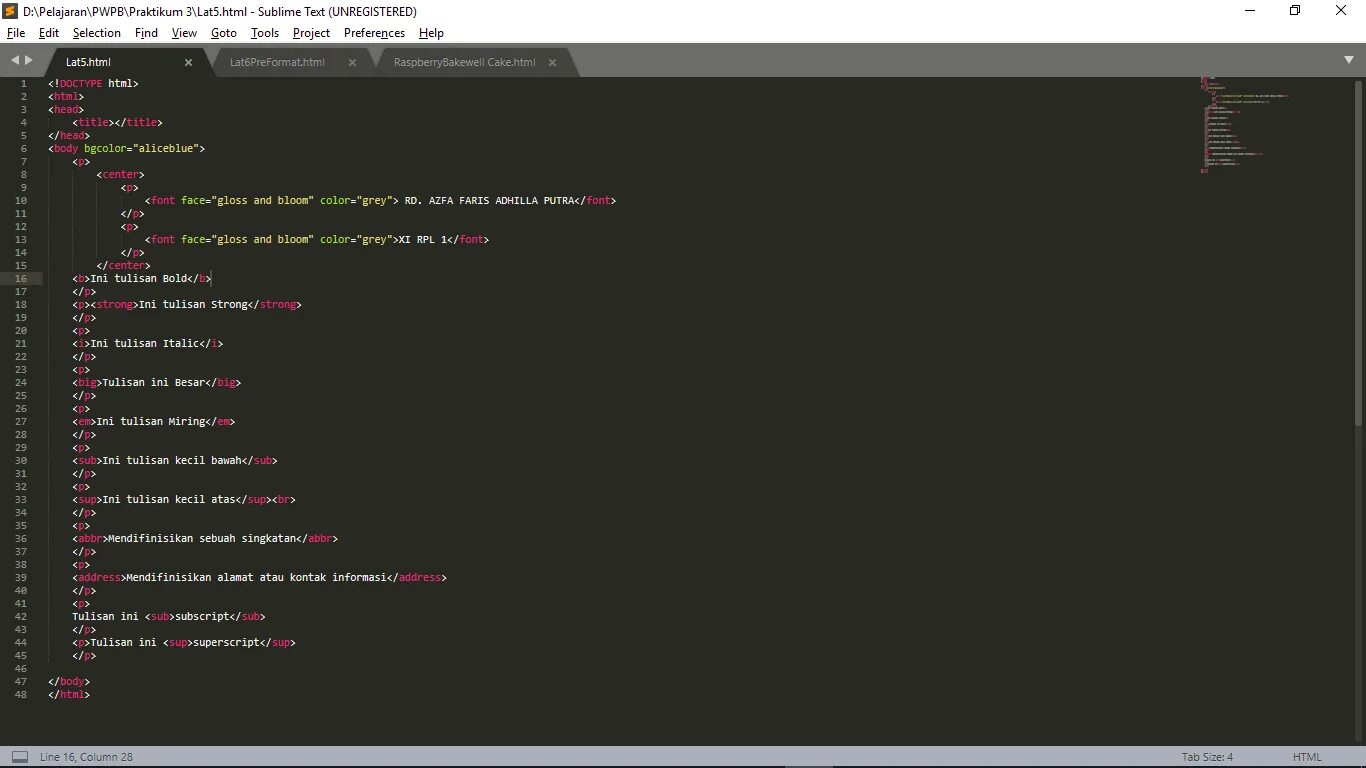
Task: Open the View menu
Action: coord(184,33)
